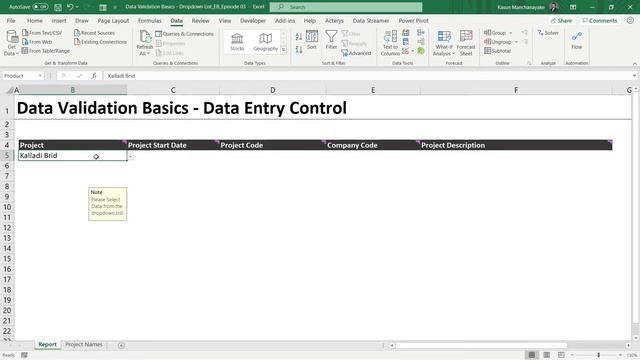Launch the Solver add-in
The height and width of the screenshot is (360, 640).
pyautogui.click(x=548, y=33)
